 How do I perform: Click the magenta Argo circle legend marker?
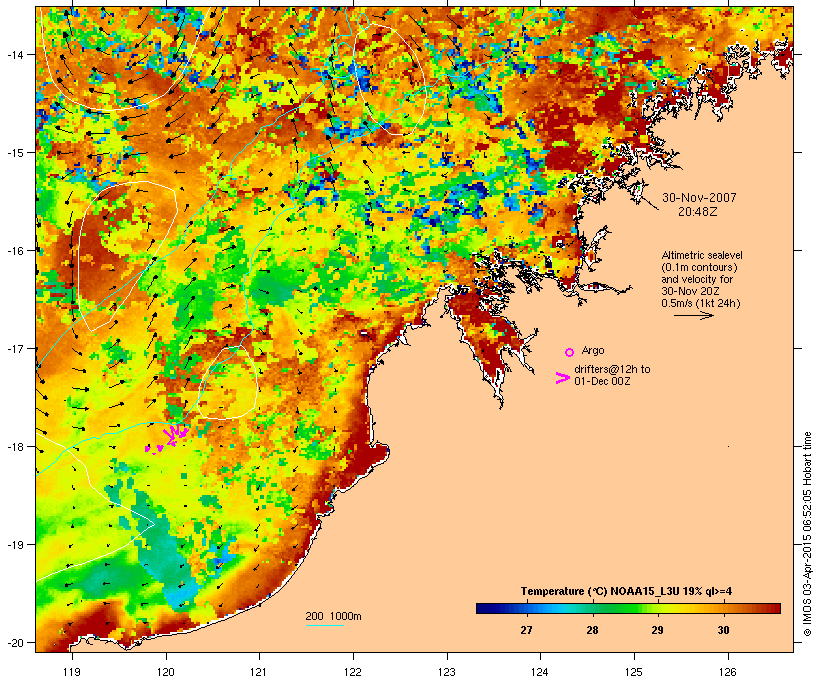point(570,352)
